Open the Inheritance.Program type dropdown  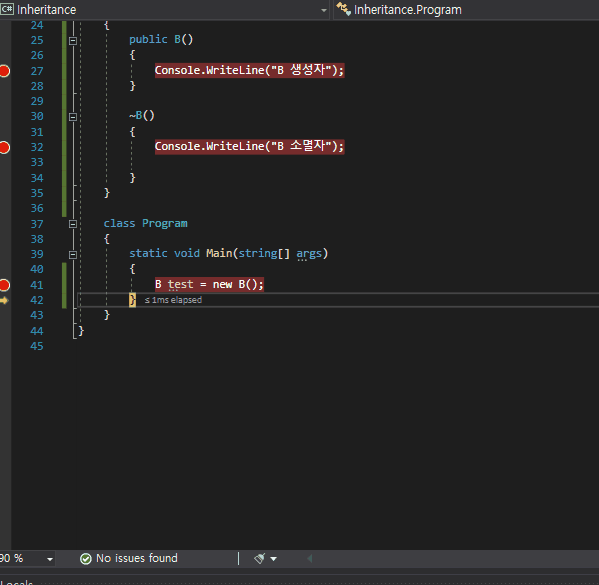point(466,10)
